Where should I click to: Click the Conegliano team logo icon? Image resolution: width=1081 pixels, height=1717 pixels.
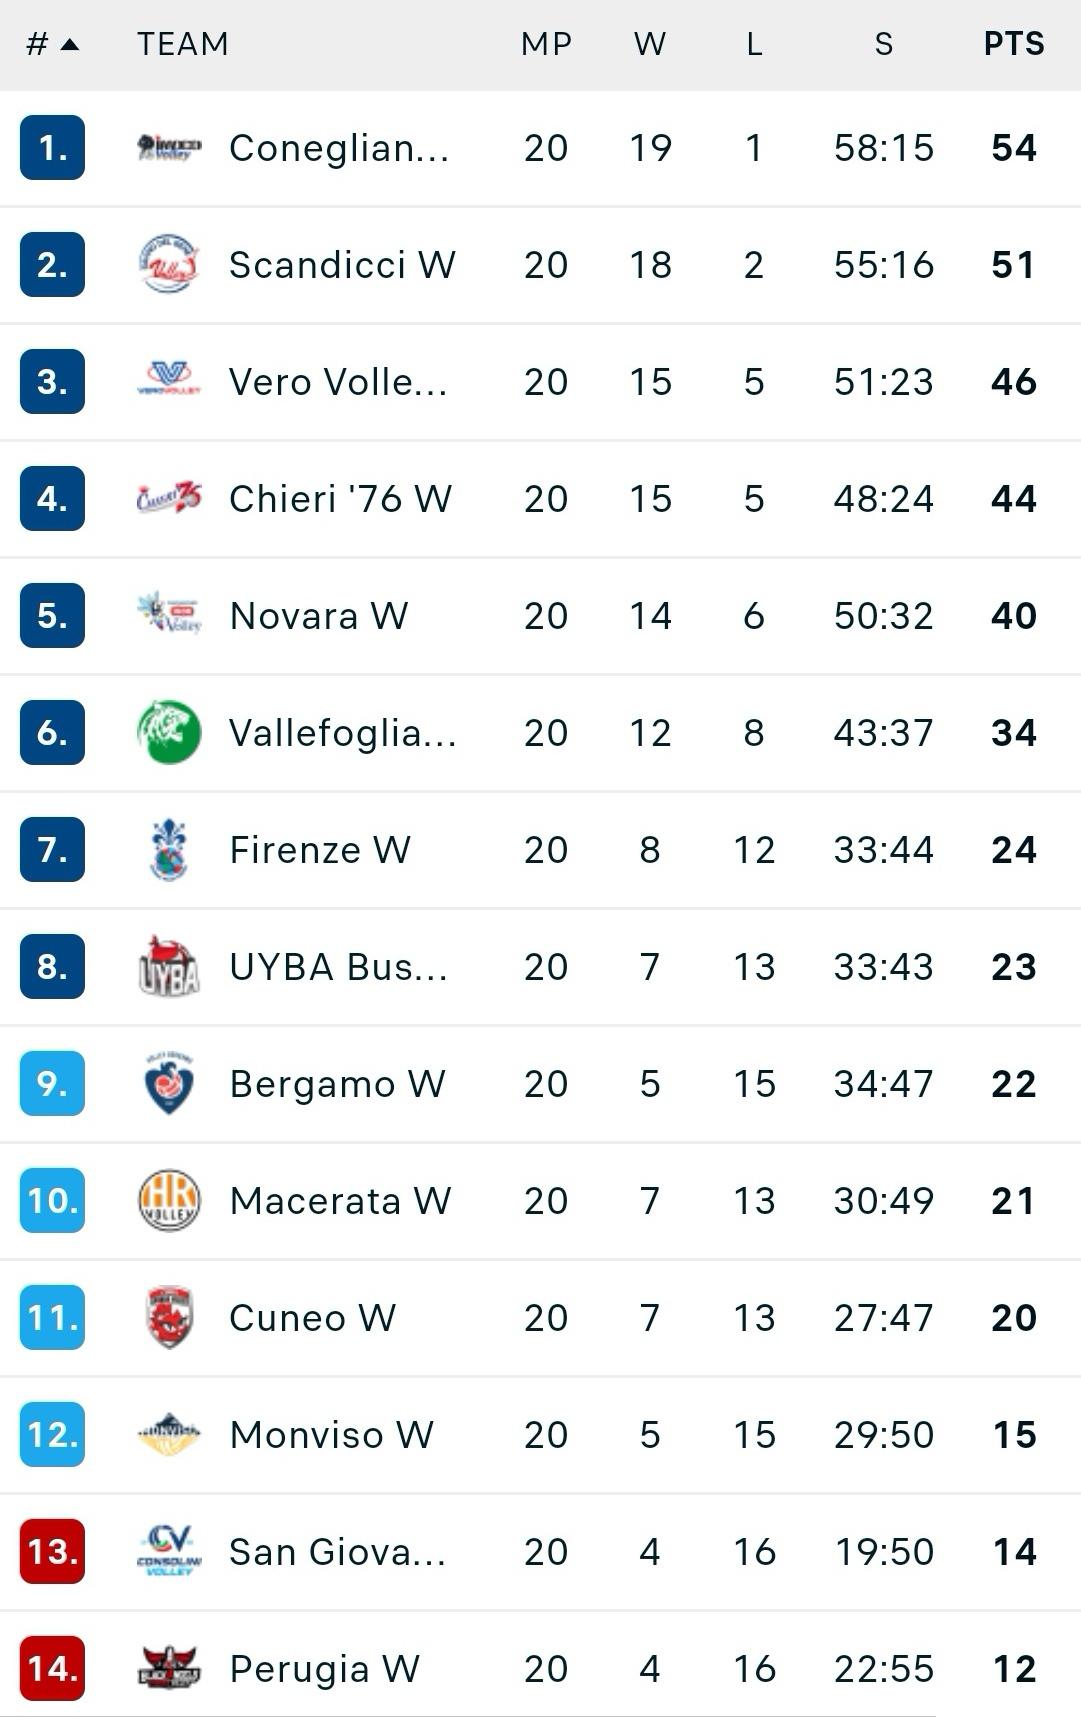click(x=169, y=148)
